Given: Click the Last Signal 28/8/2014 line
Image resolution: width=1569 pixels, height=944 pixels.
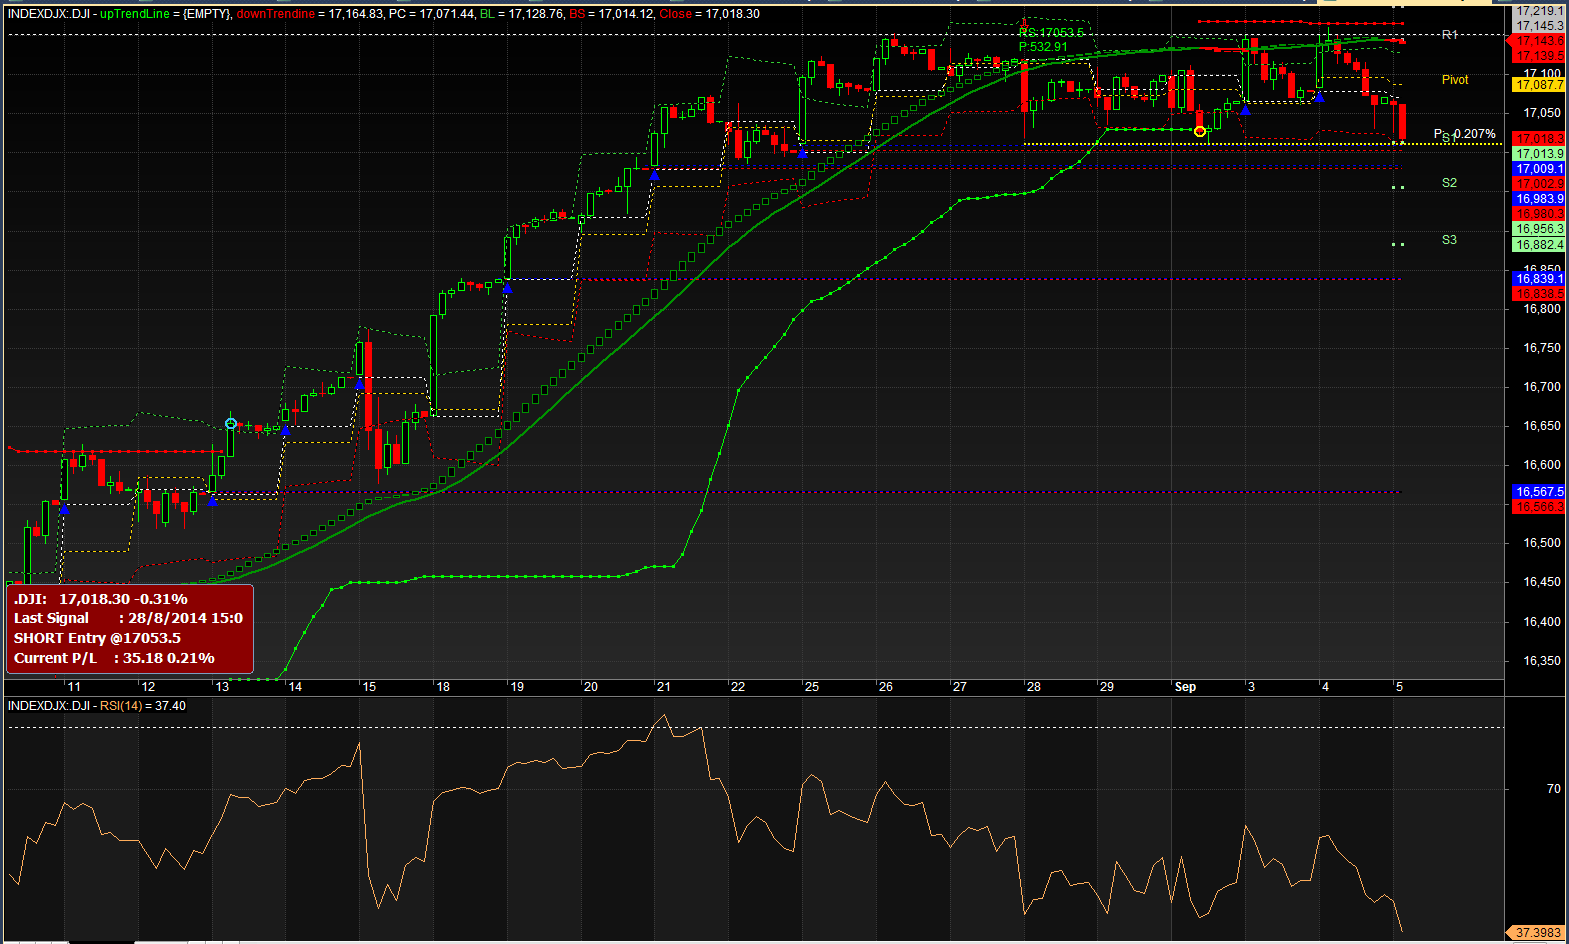Looking at the screenshot, I should 128,618.
